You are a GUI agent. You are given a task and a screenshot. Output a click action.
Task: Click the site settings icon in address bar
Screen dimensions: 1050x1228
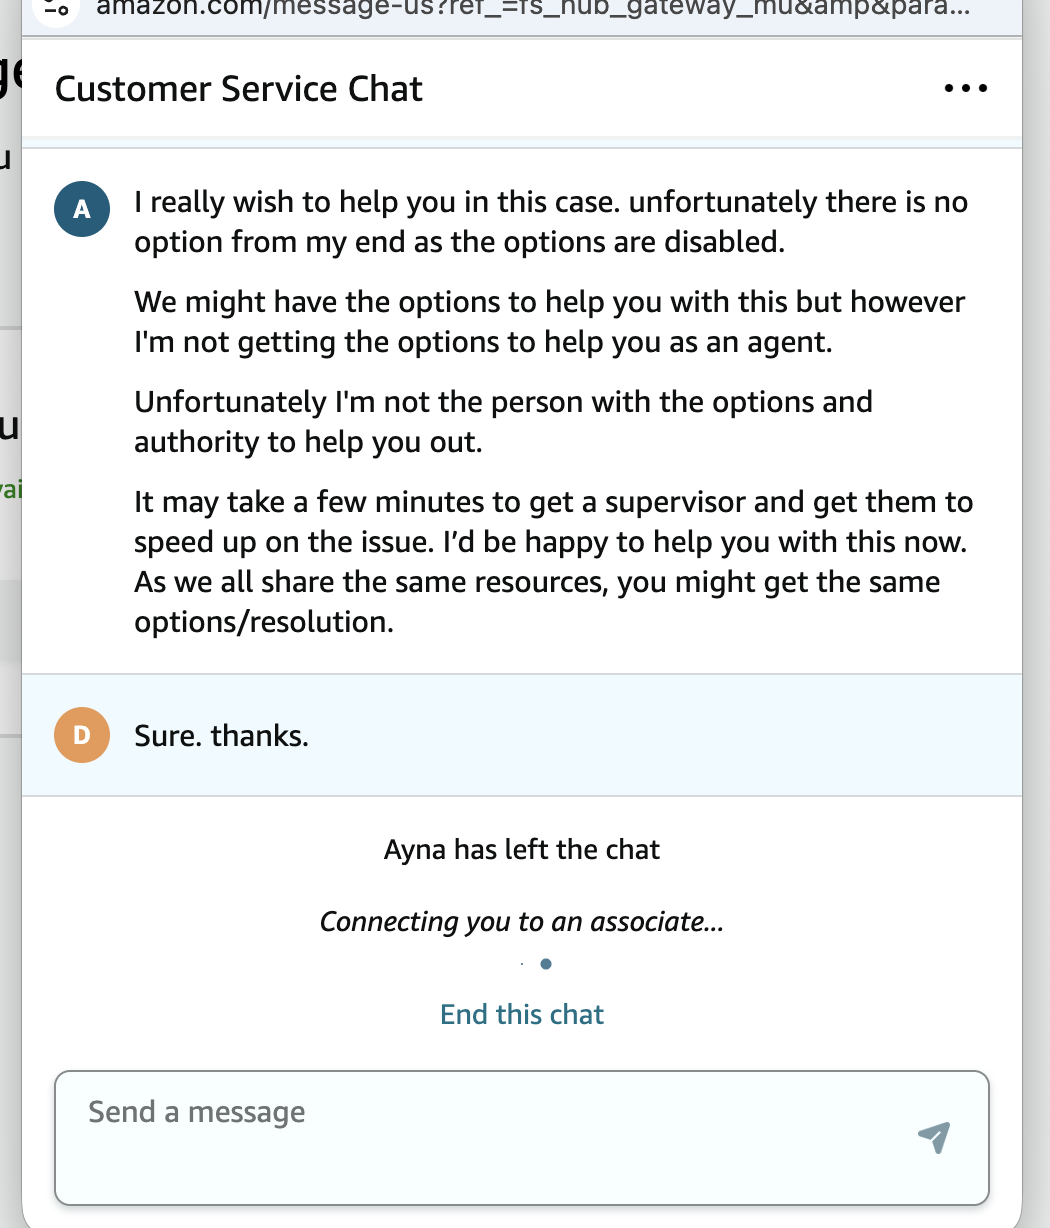pos(58,8)
